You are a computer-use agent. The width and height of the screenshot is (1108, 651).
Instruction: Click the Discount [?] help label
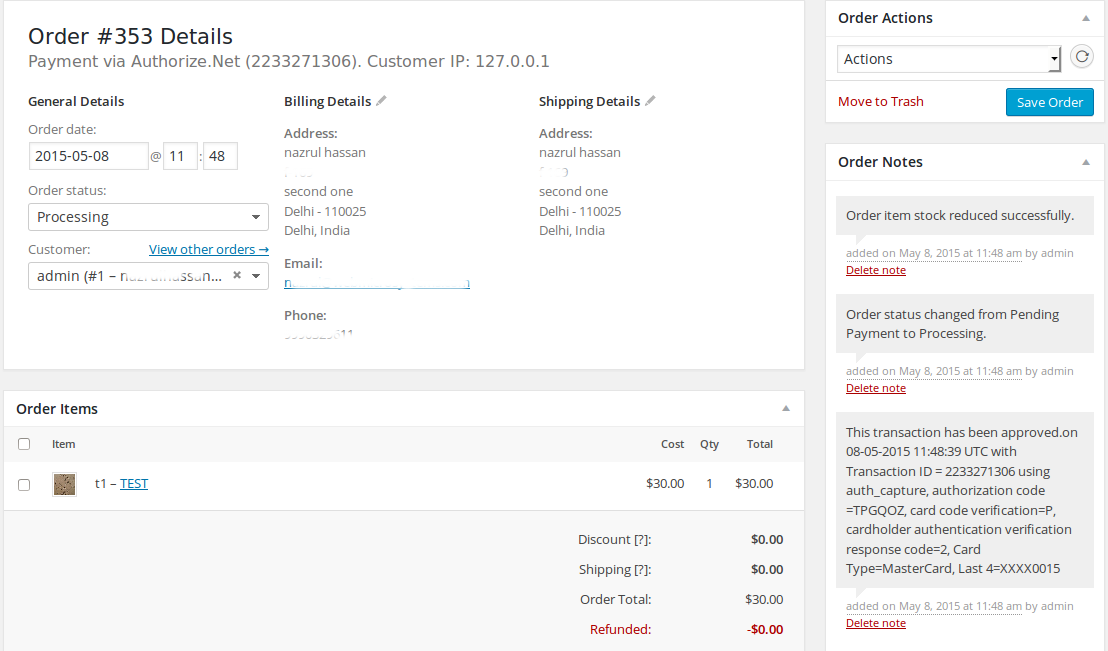615,539
